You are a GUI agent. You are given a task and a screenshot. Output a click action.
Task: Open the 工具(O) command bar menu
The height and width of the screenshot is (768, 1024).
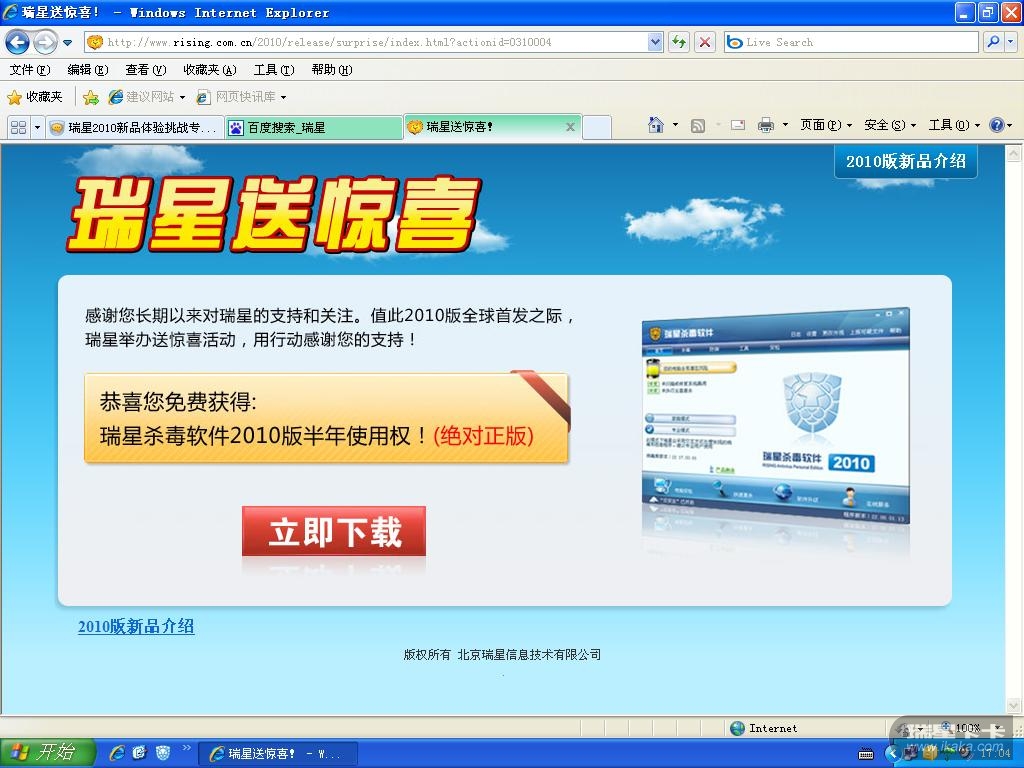coord(954,125)
